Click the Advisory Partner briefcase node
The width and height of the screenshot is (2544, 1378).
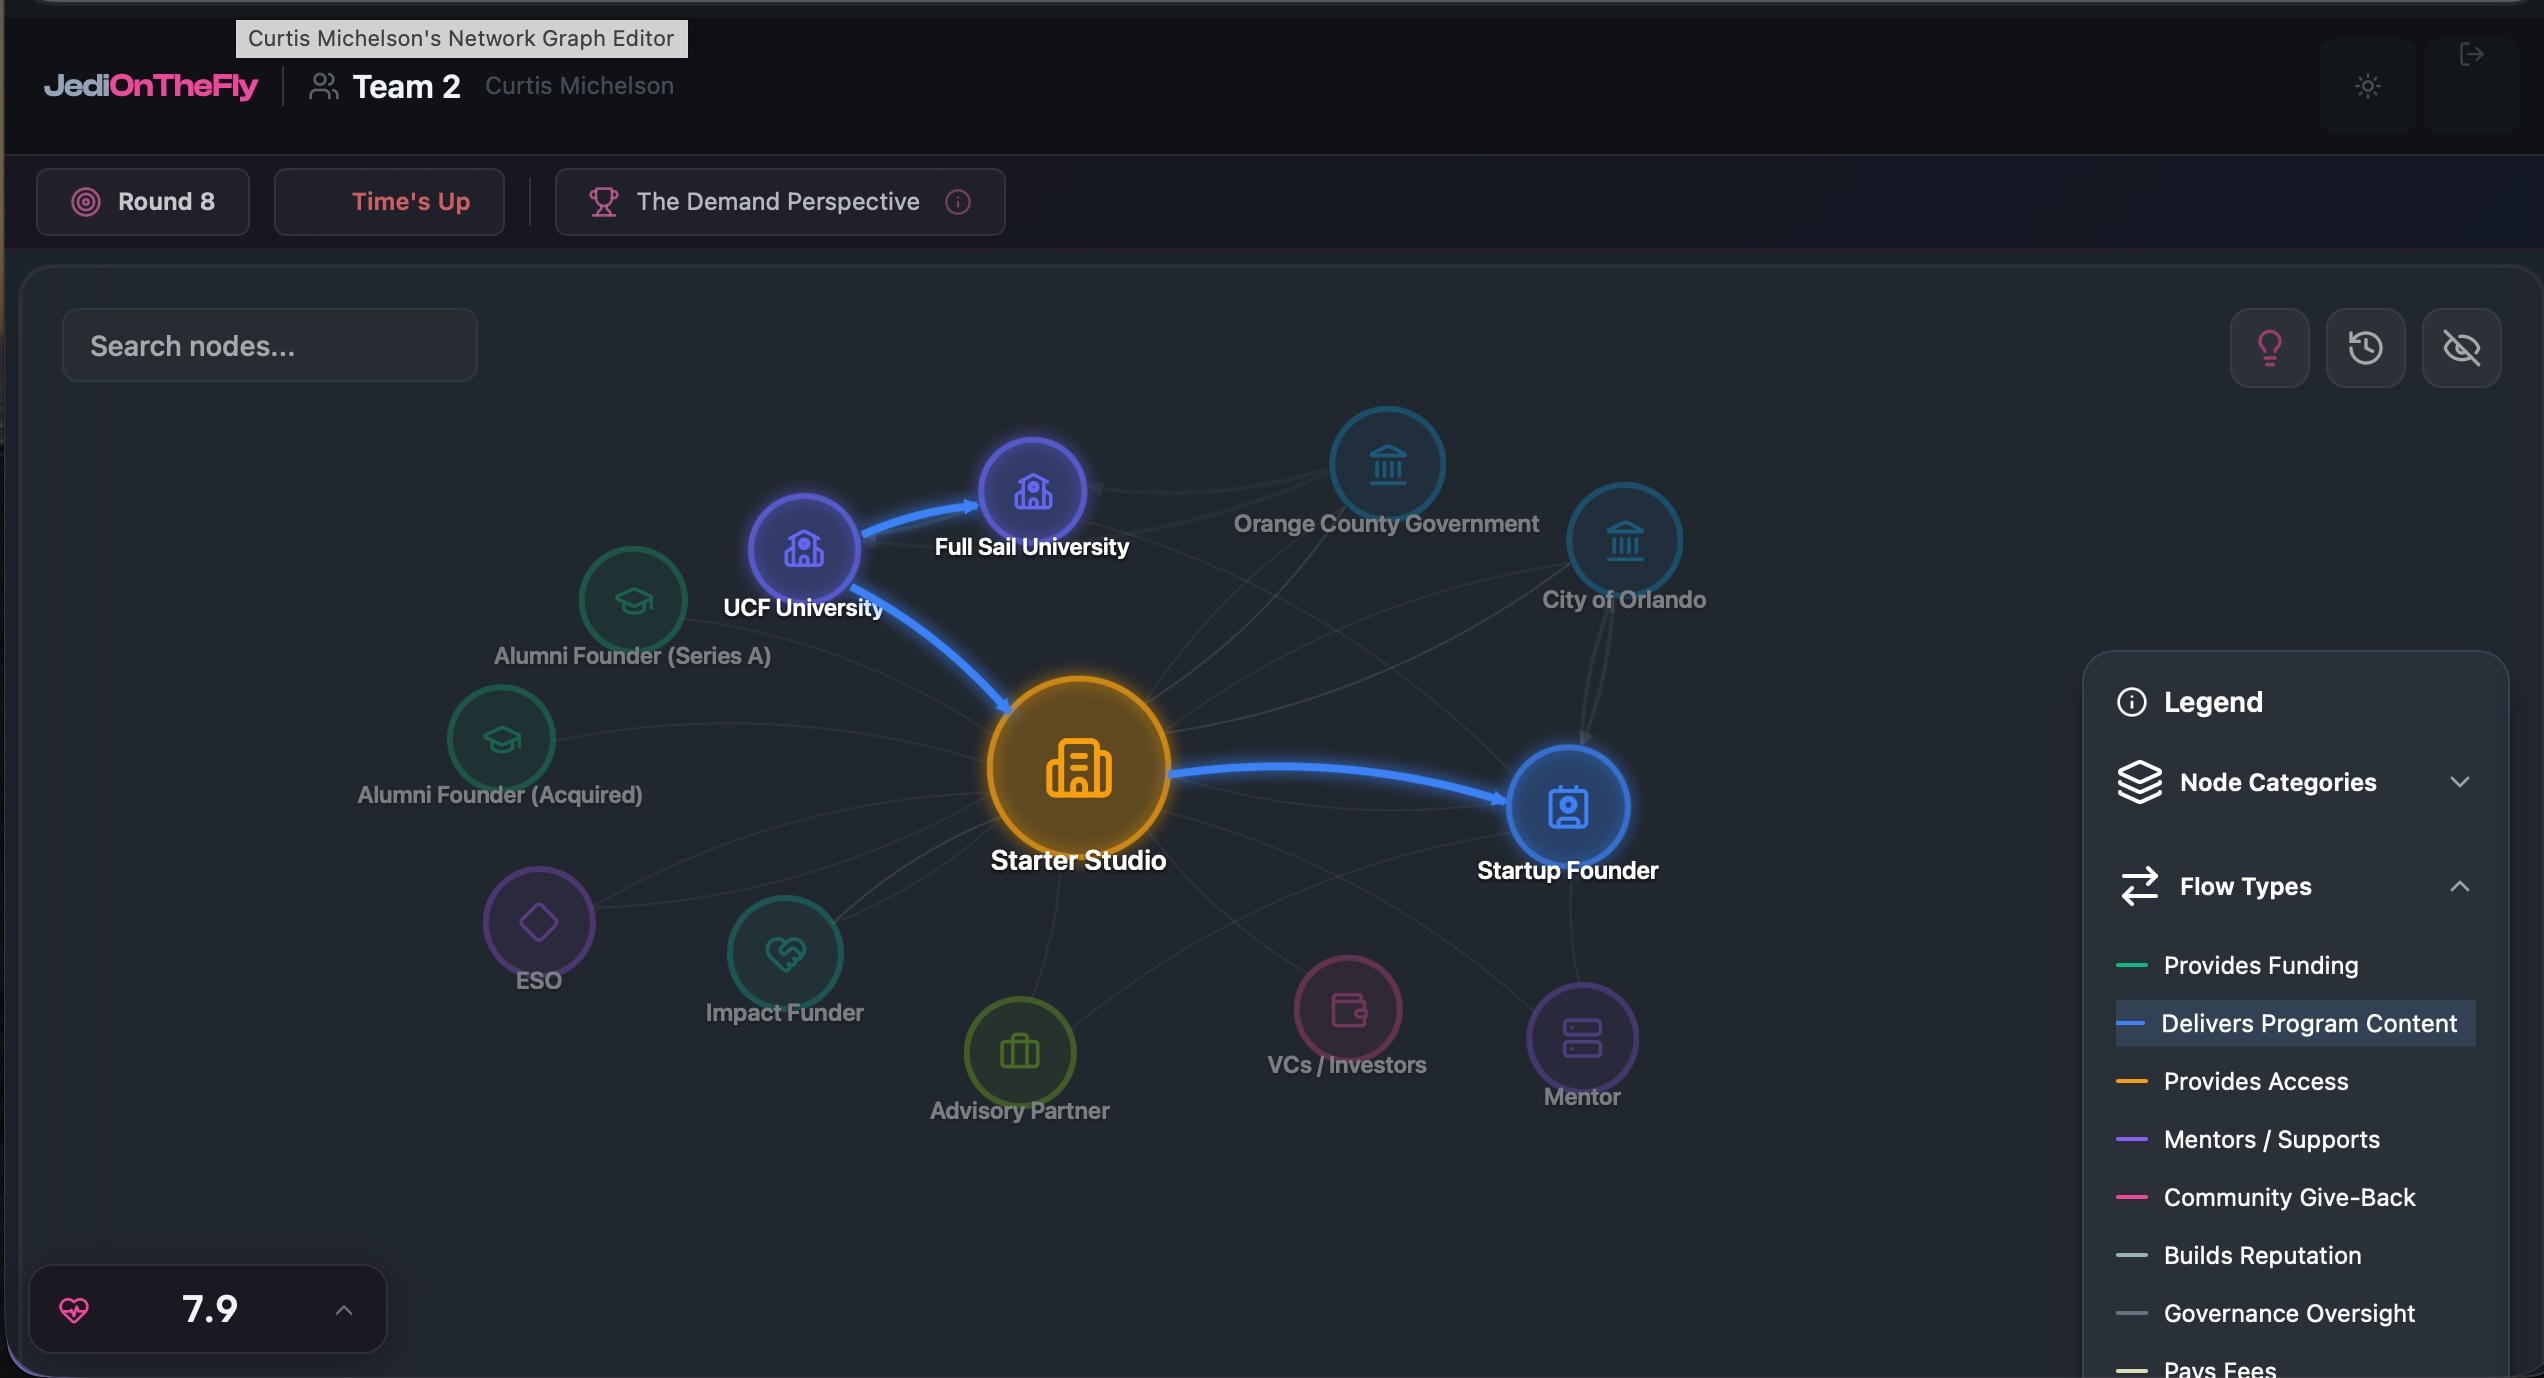1020,1052
